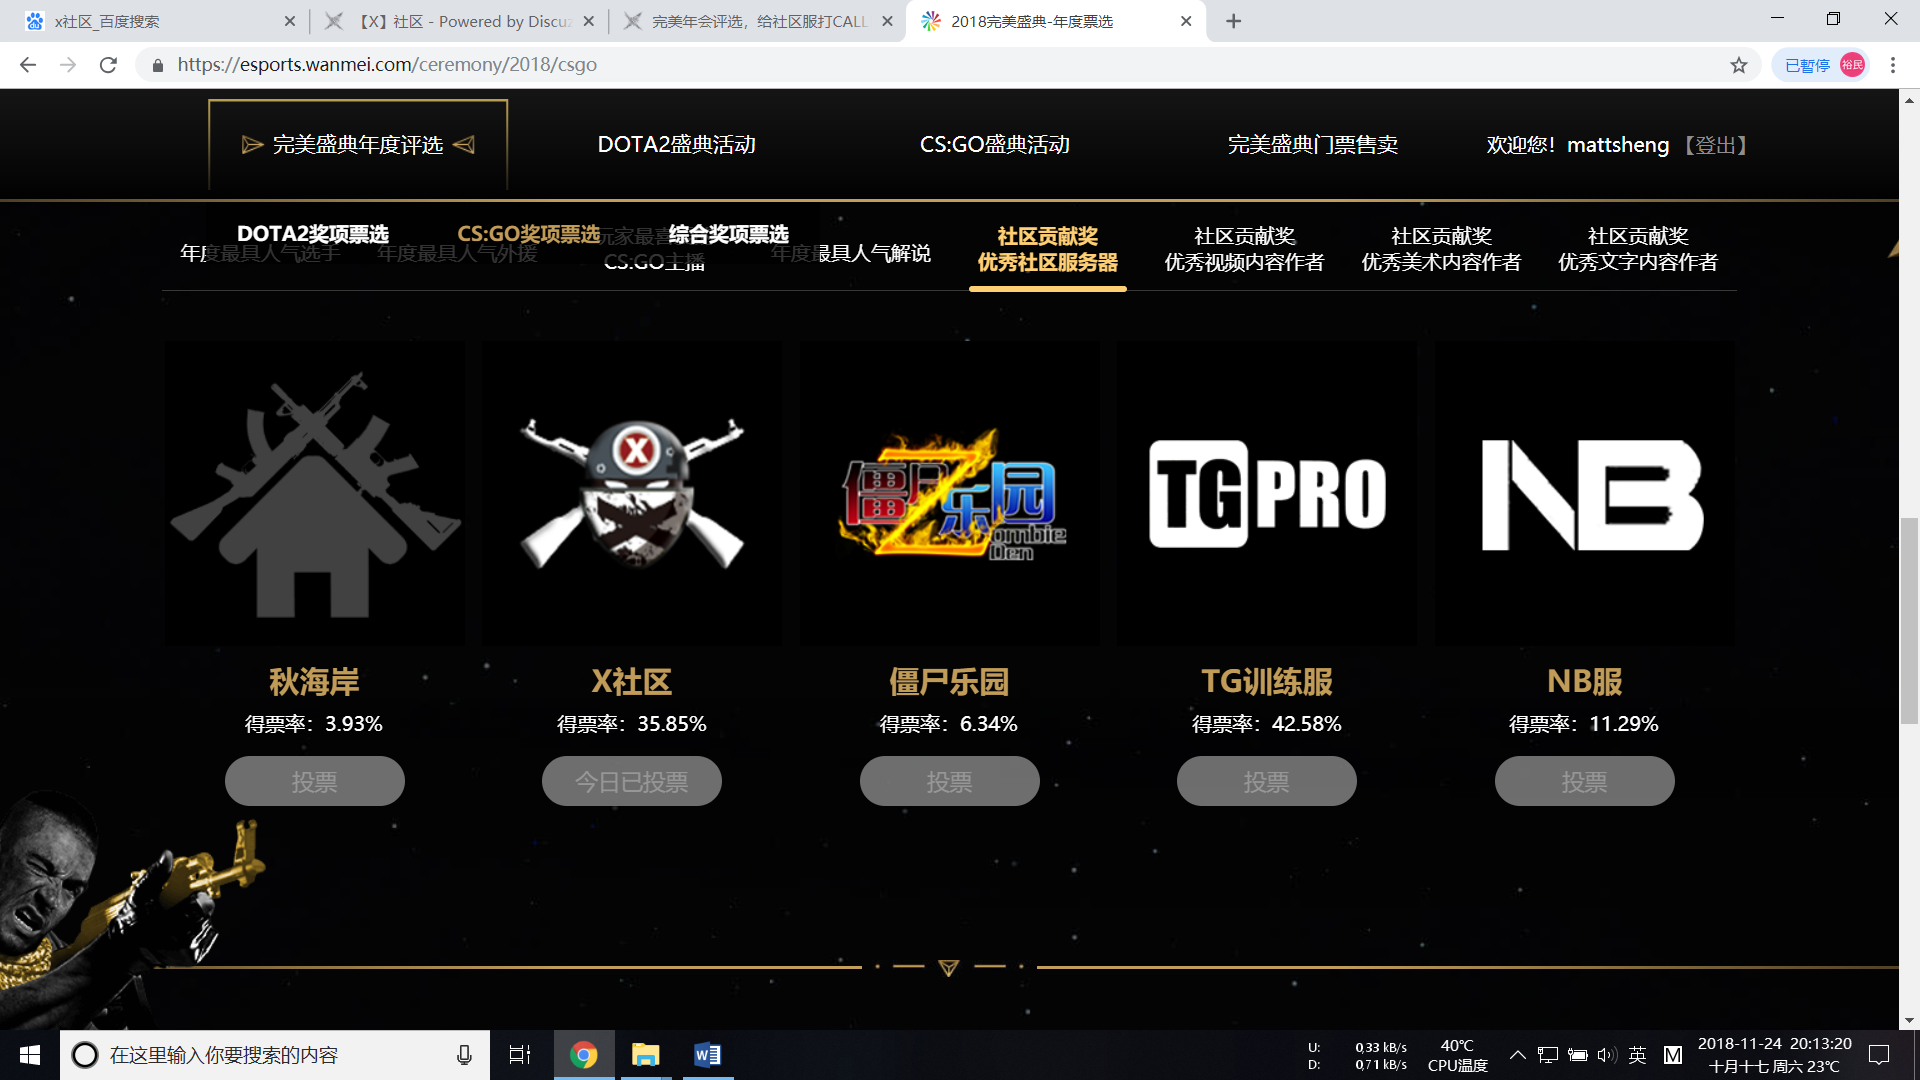Click the browser address bar
The image size is (1920, 1080).
pos(600,64)
